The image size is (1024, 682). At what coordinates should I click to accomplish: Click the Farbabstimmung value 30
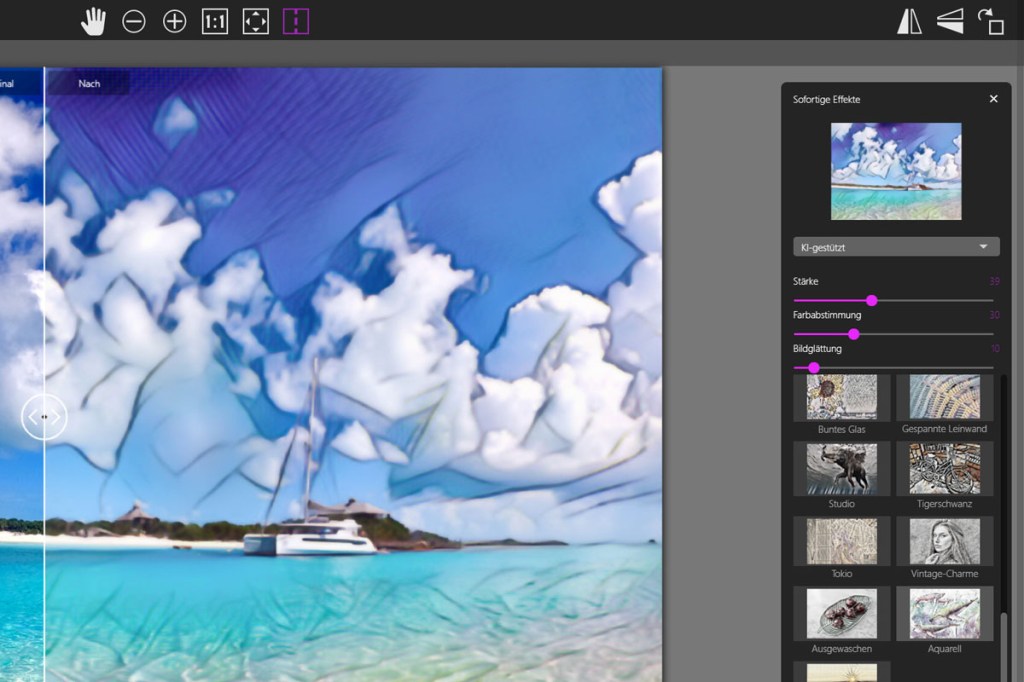[994, 315]
